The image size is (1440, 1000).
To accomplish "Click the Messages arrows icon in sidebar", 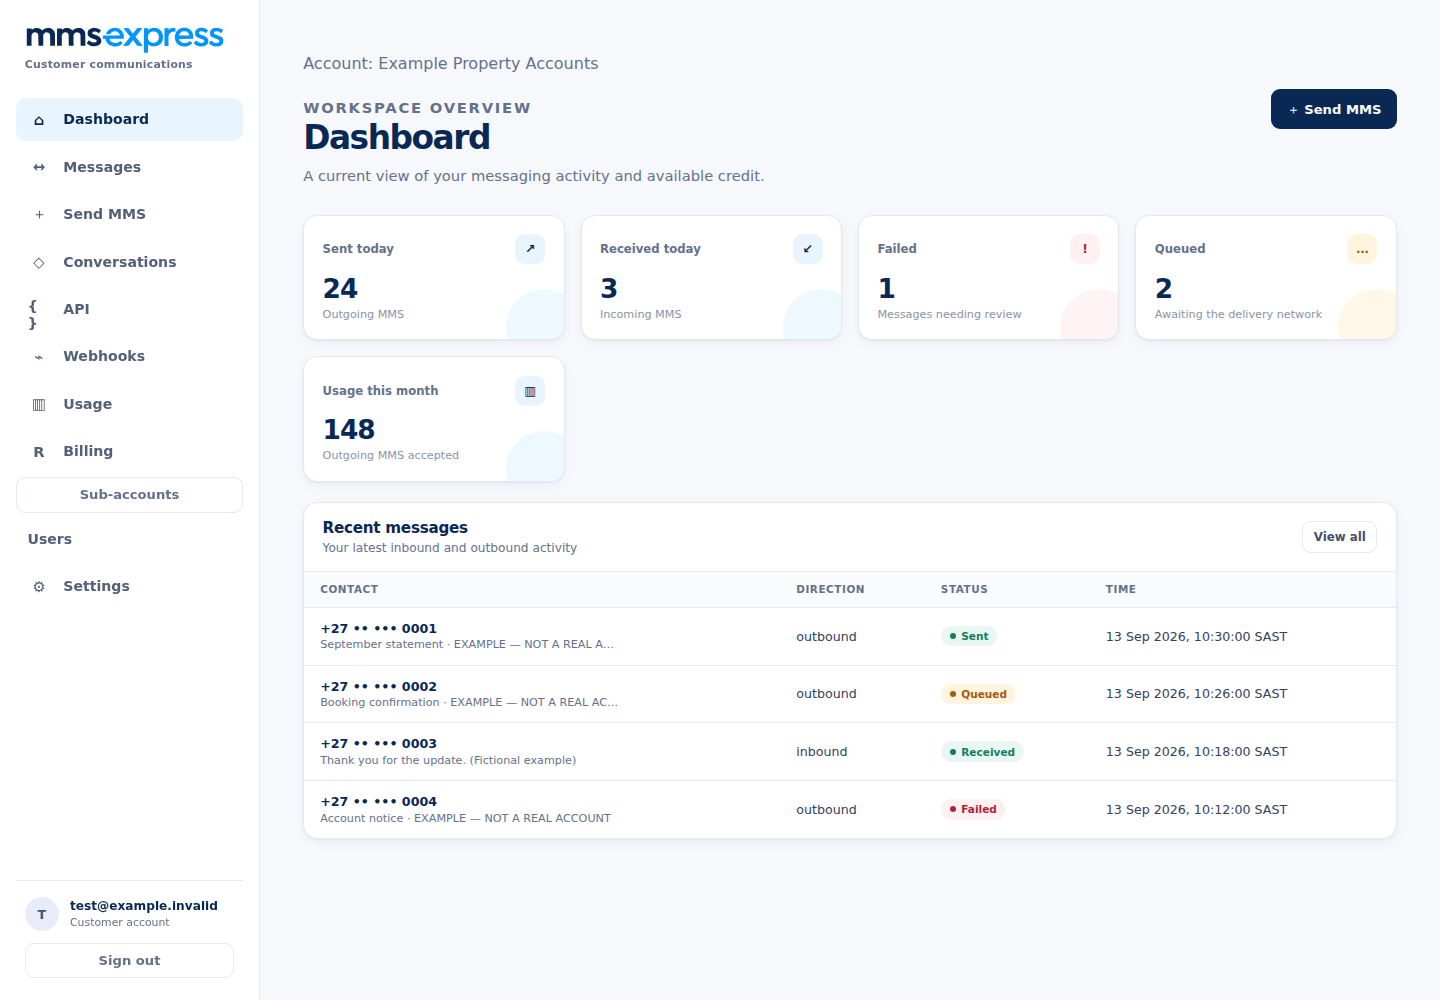I will point(39,167).
